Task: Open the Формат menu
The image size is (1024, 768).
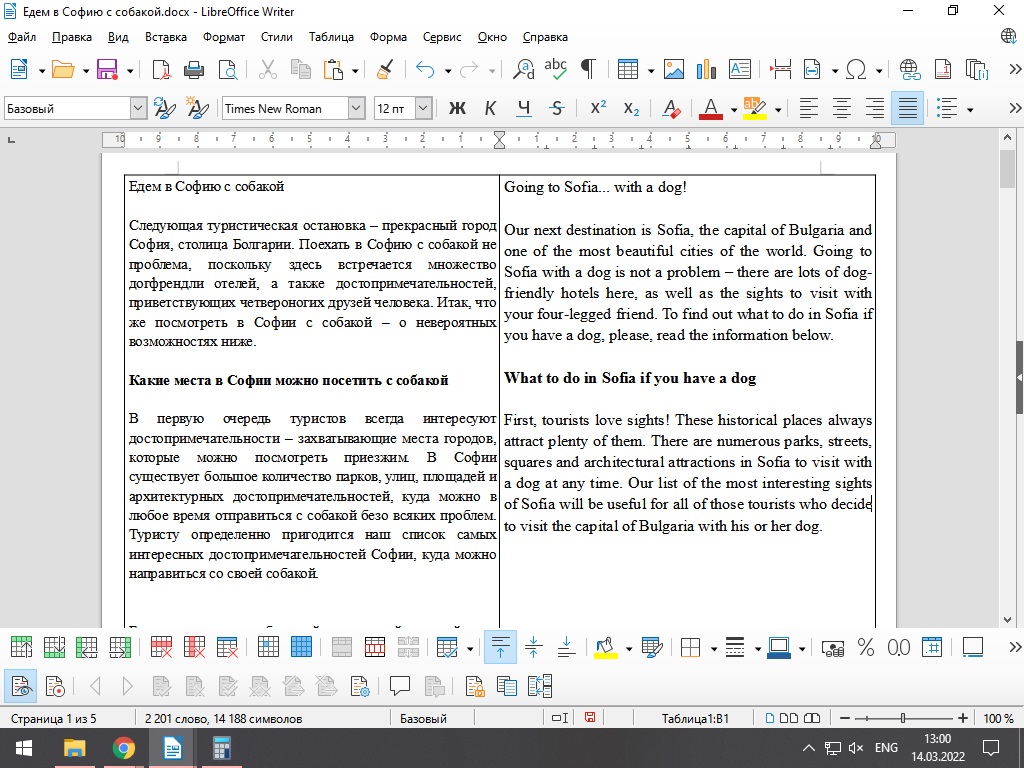Action: (x=224, y=37)
